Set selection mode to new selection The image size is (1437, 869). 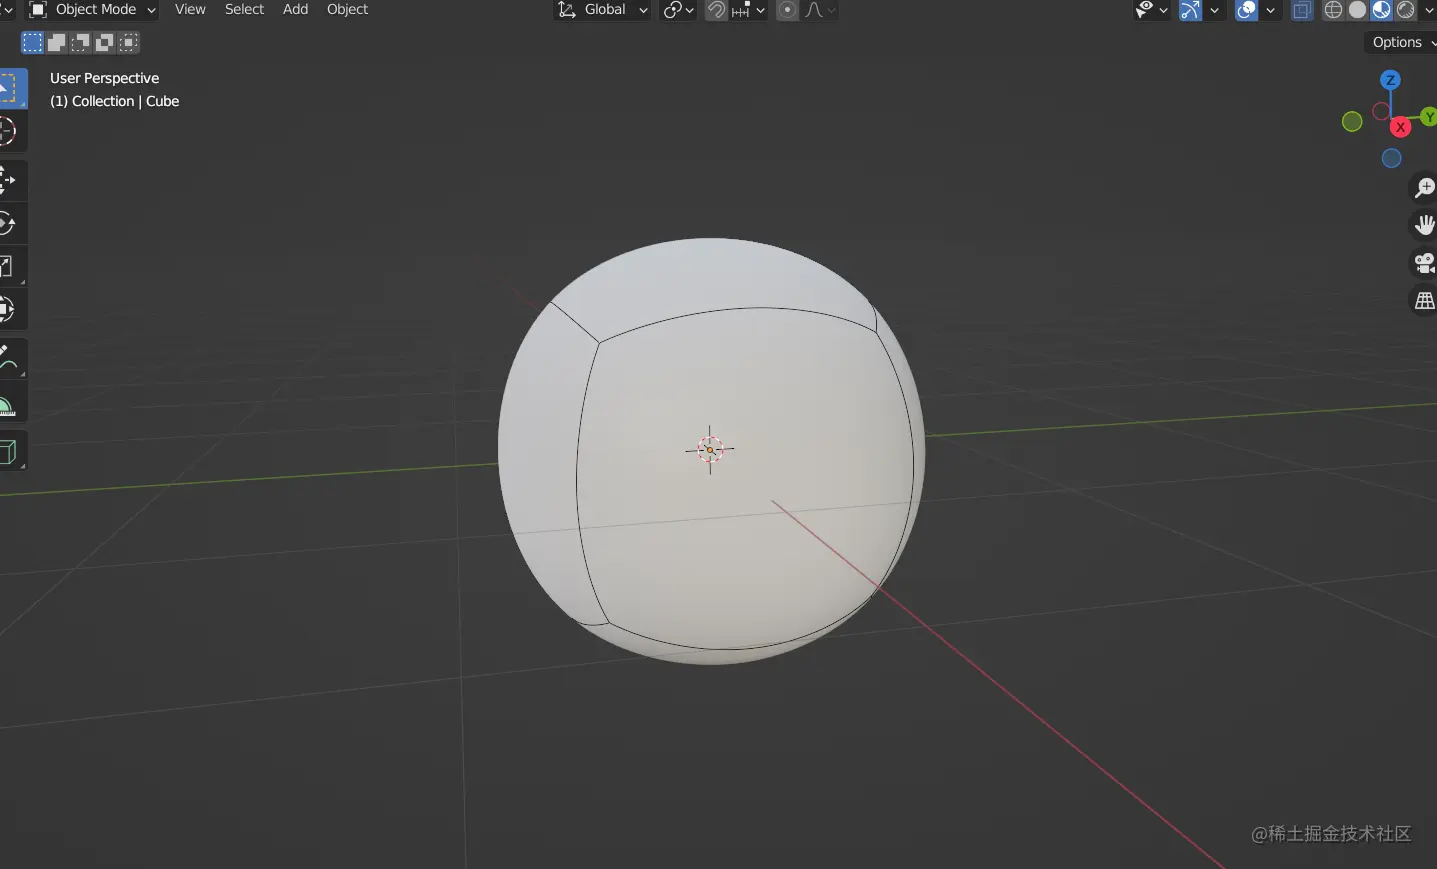(x=32, y=42)
